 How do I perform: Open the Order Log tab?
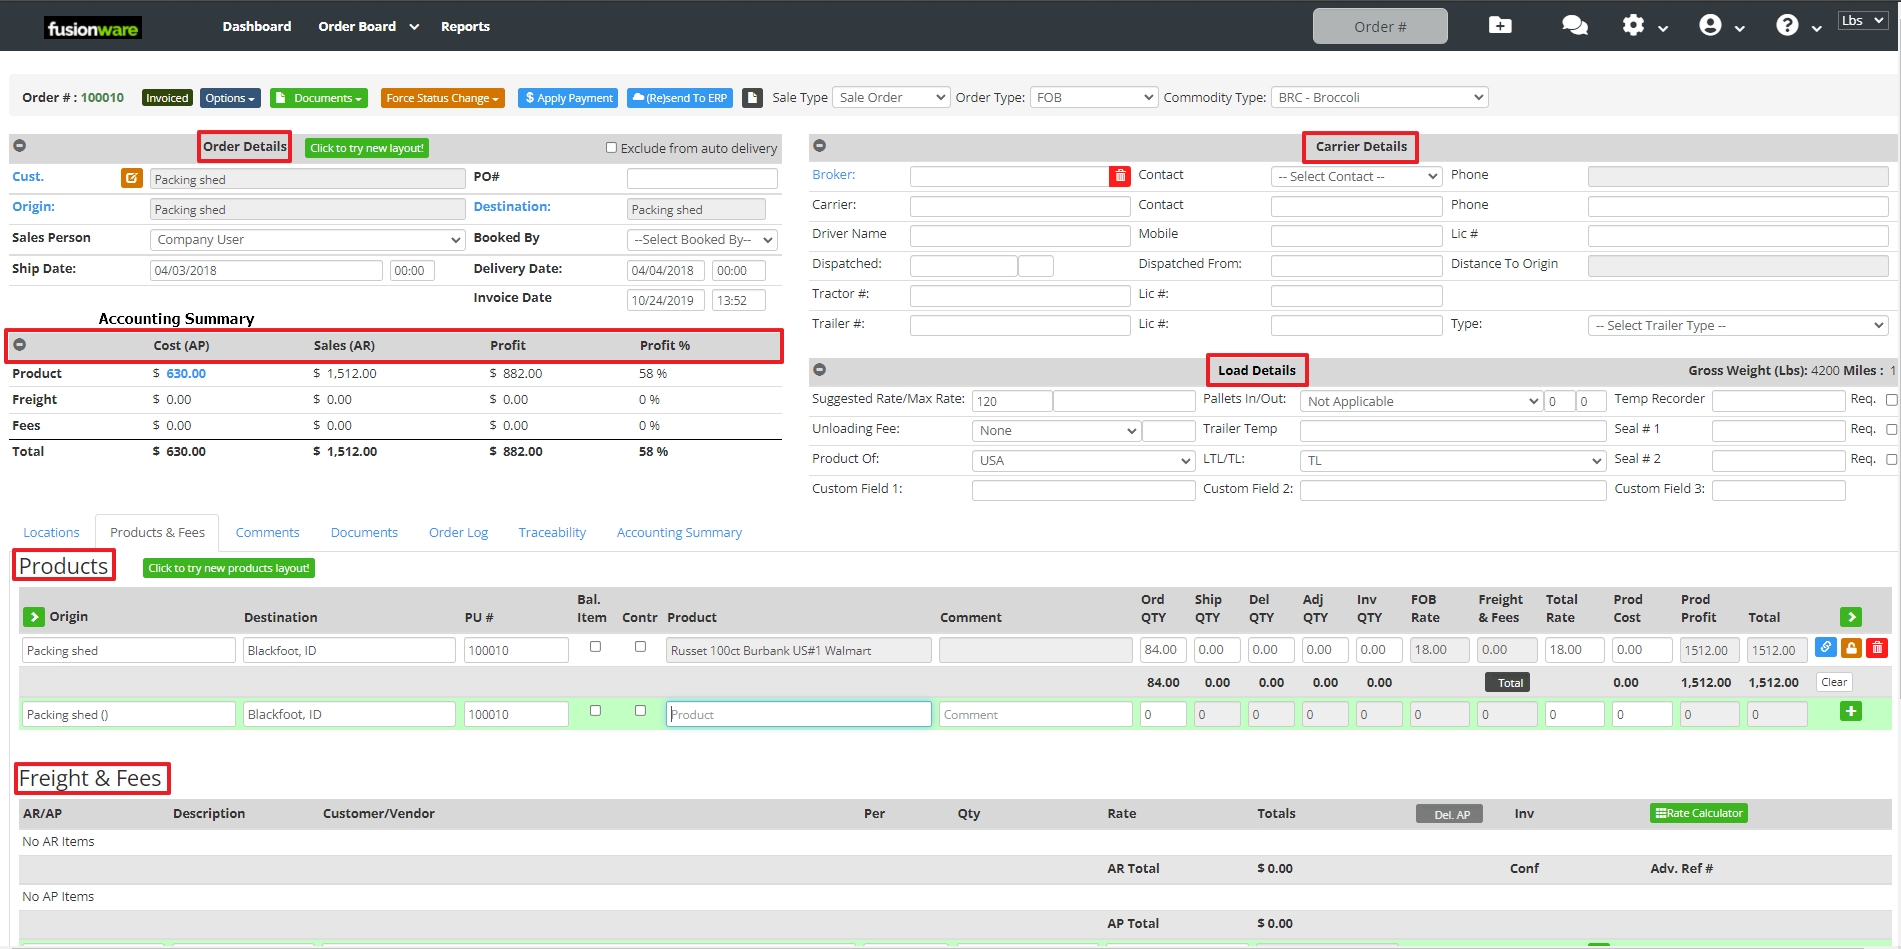pyautogui.click(x=458, y=533)
